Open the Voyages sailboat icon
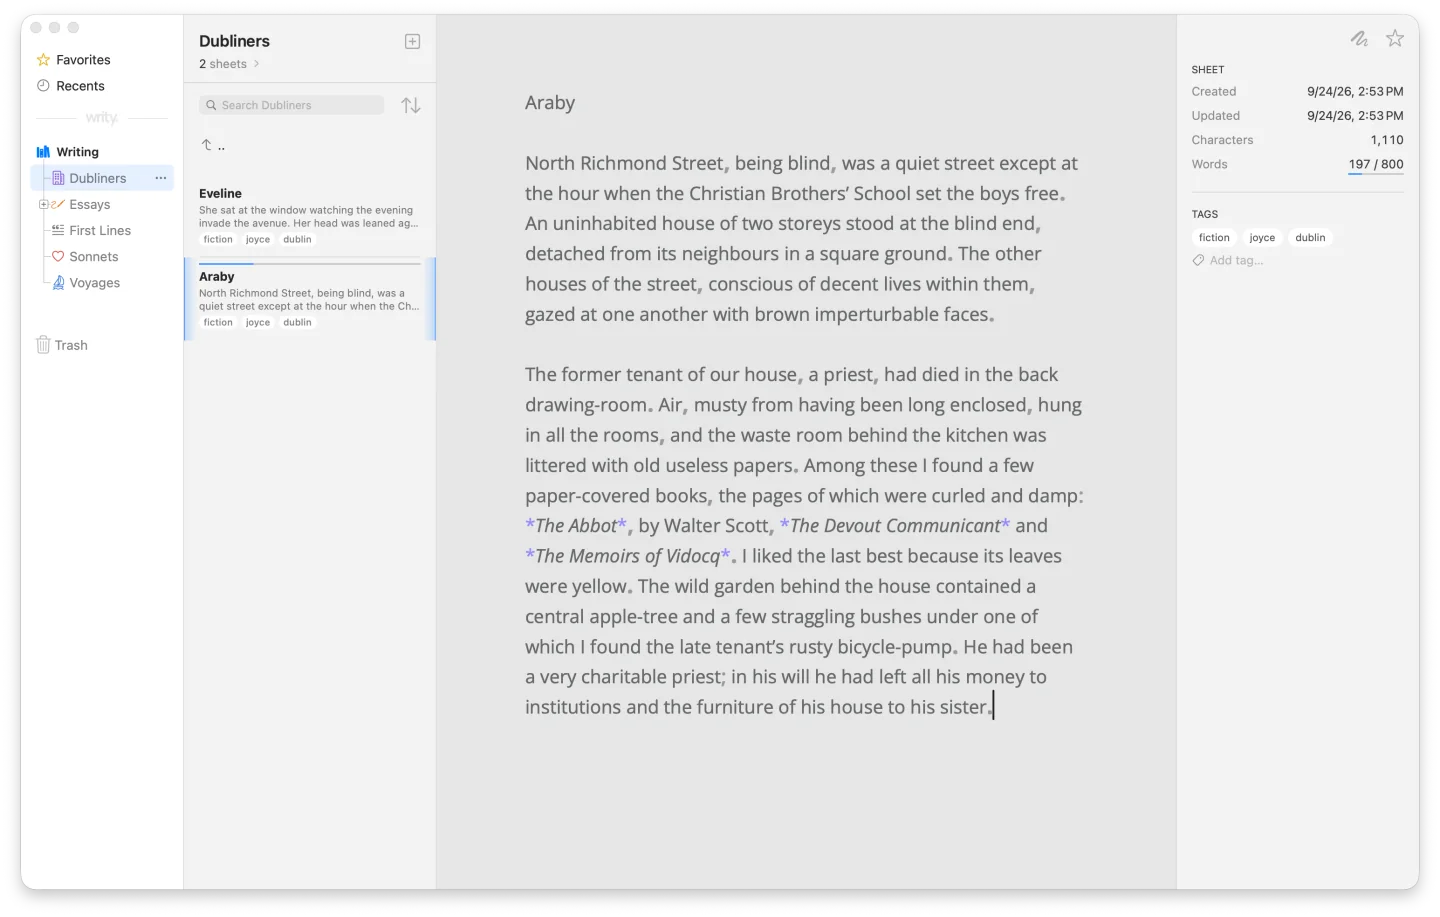Viewport: 1440px width, 917px height. tap(58, 283)
